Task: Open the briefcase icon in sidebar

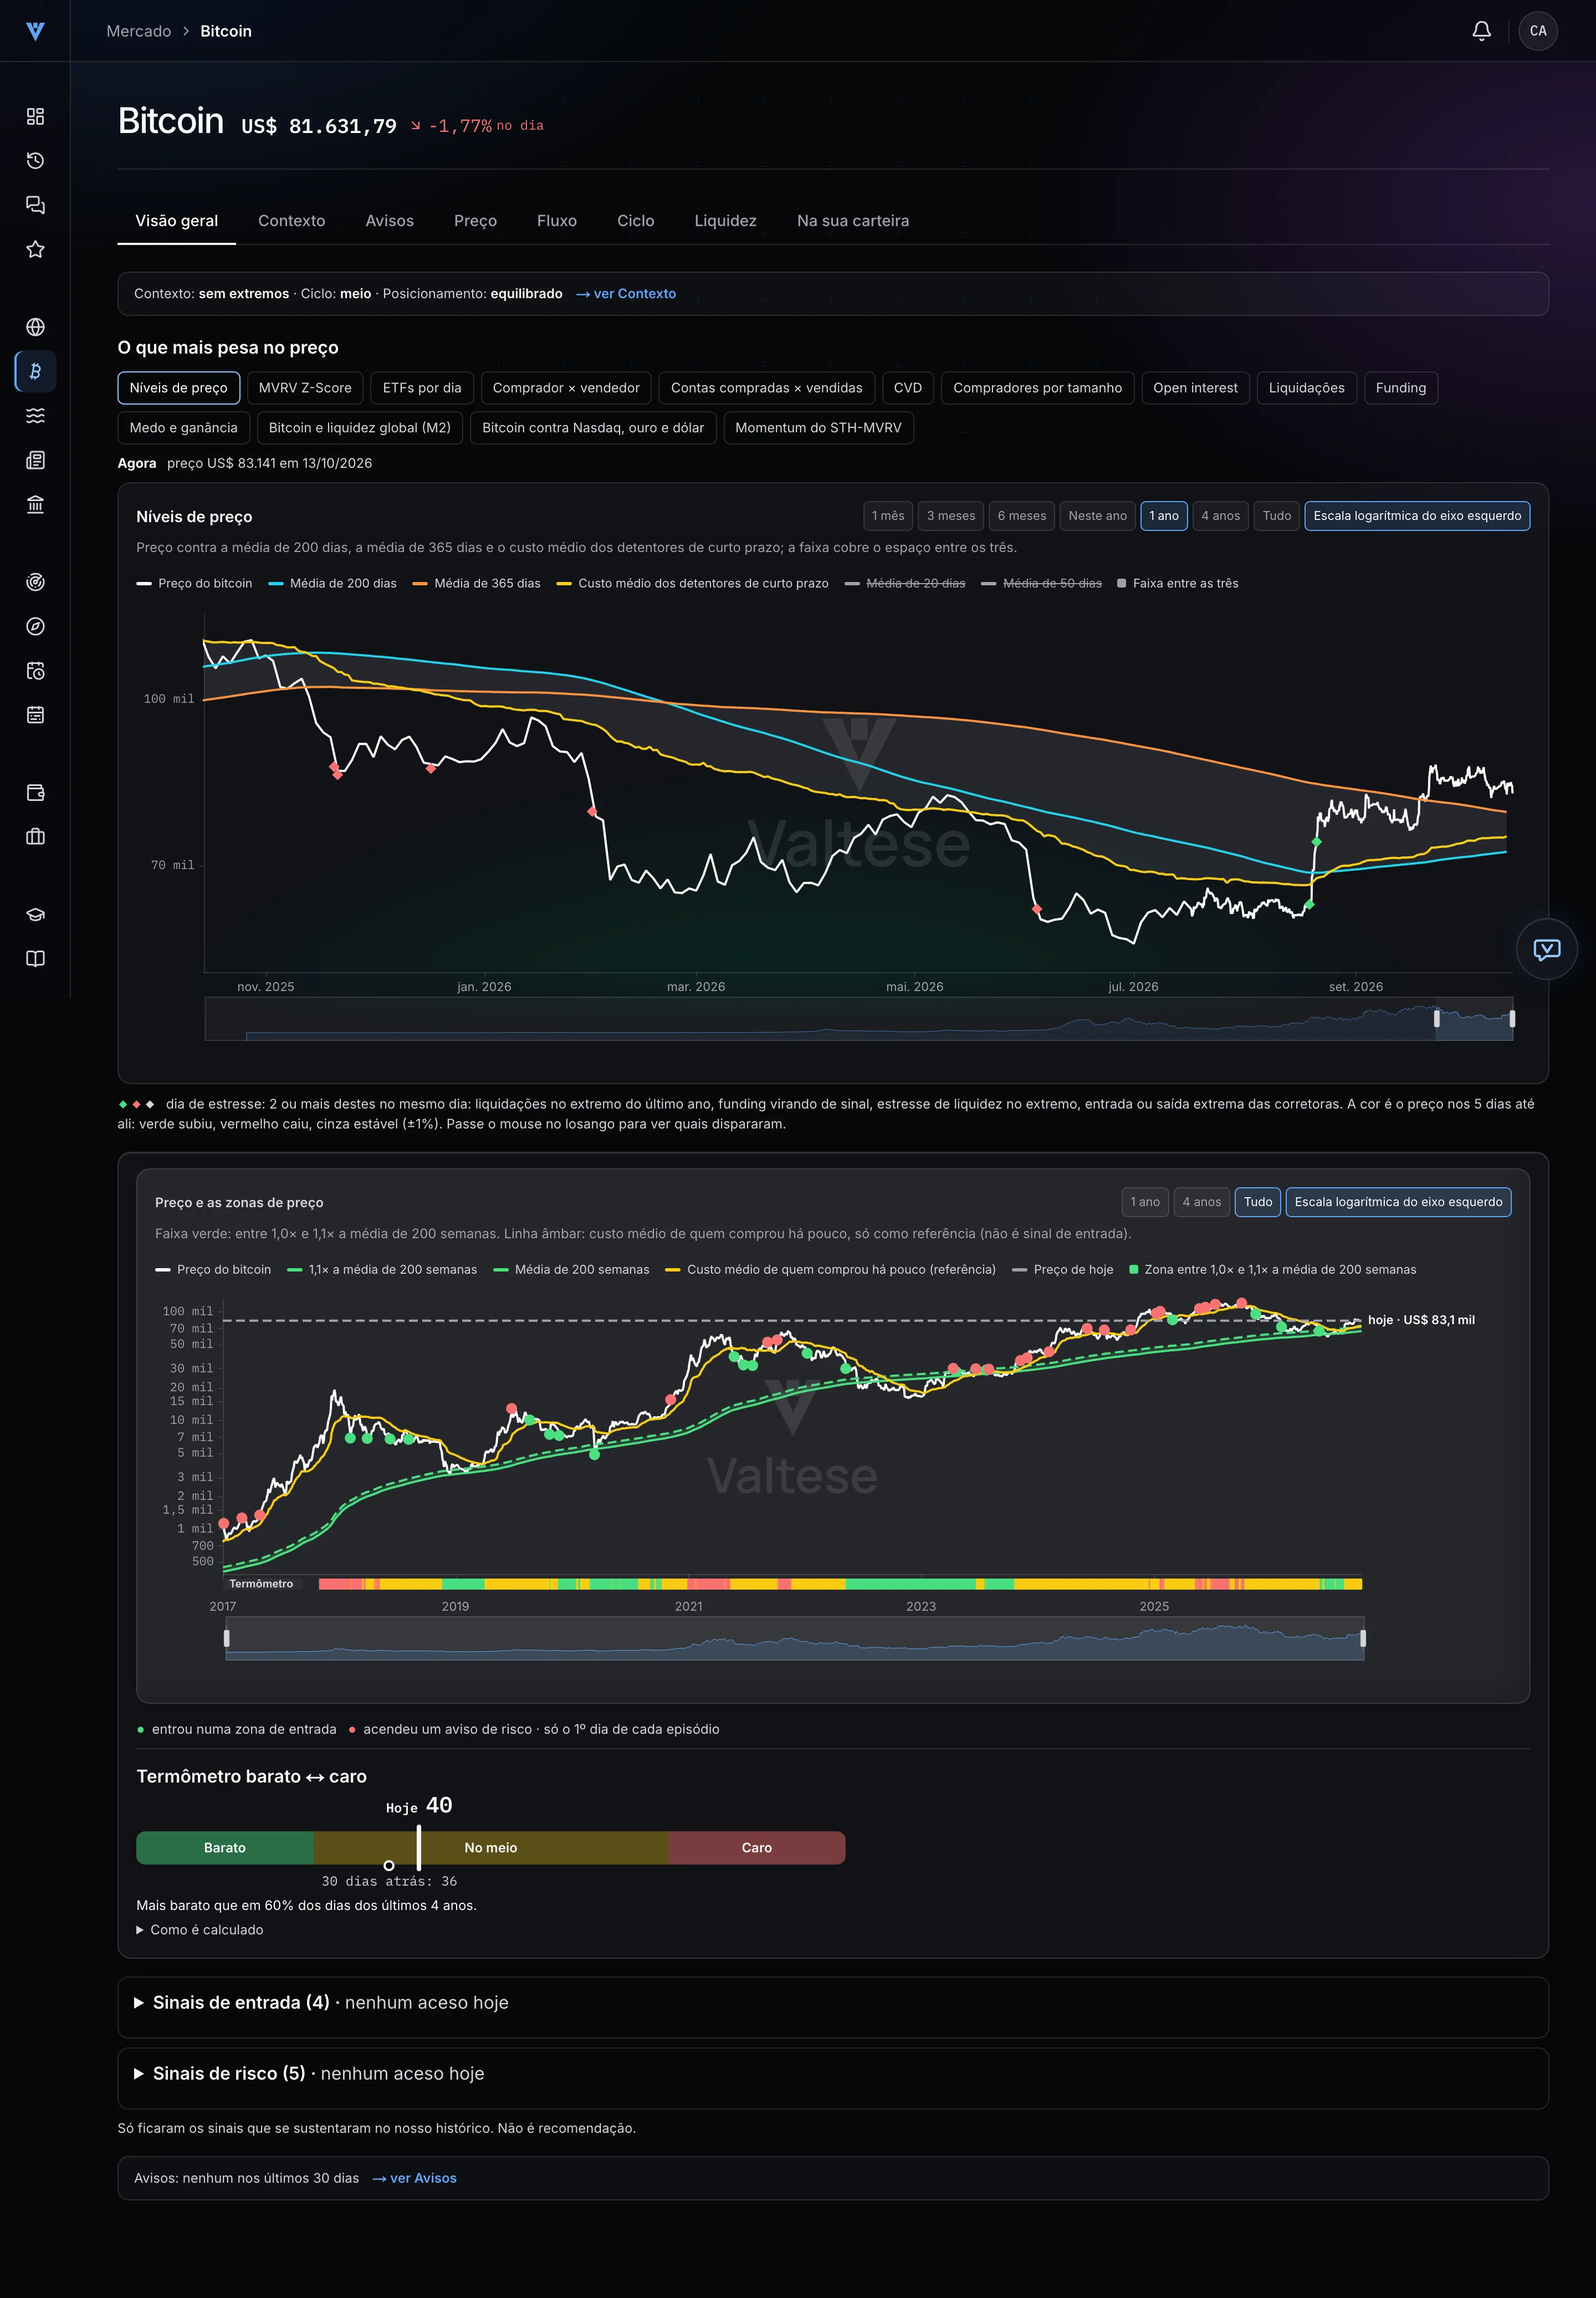Action: [35, 836]
